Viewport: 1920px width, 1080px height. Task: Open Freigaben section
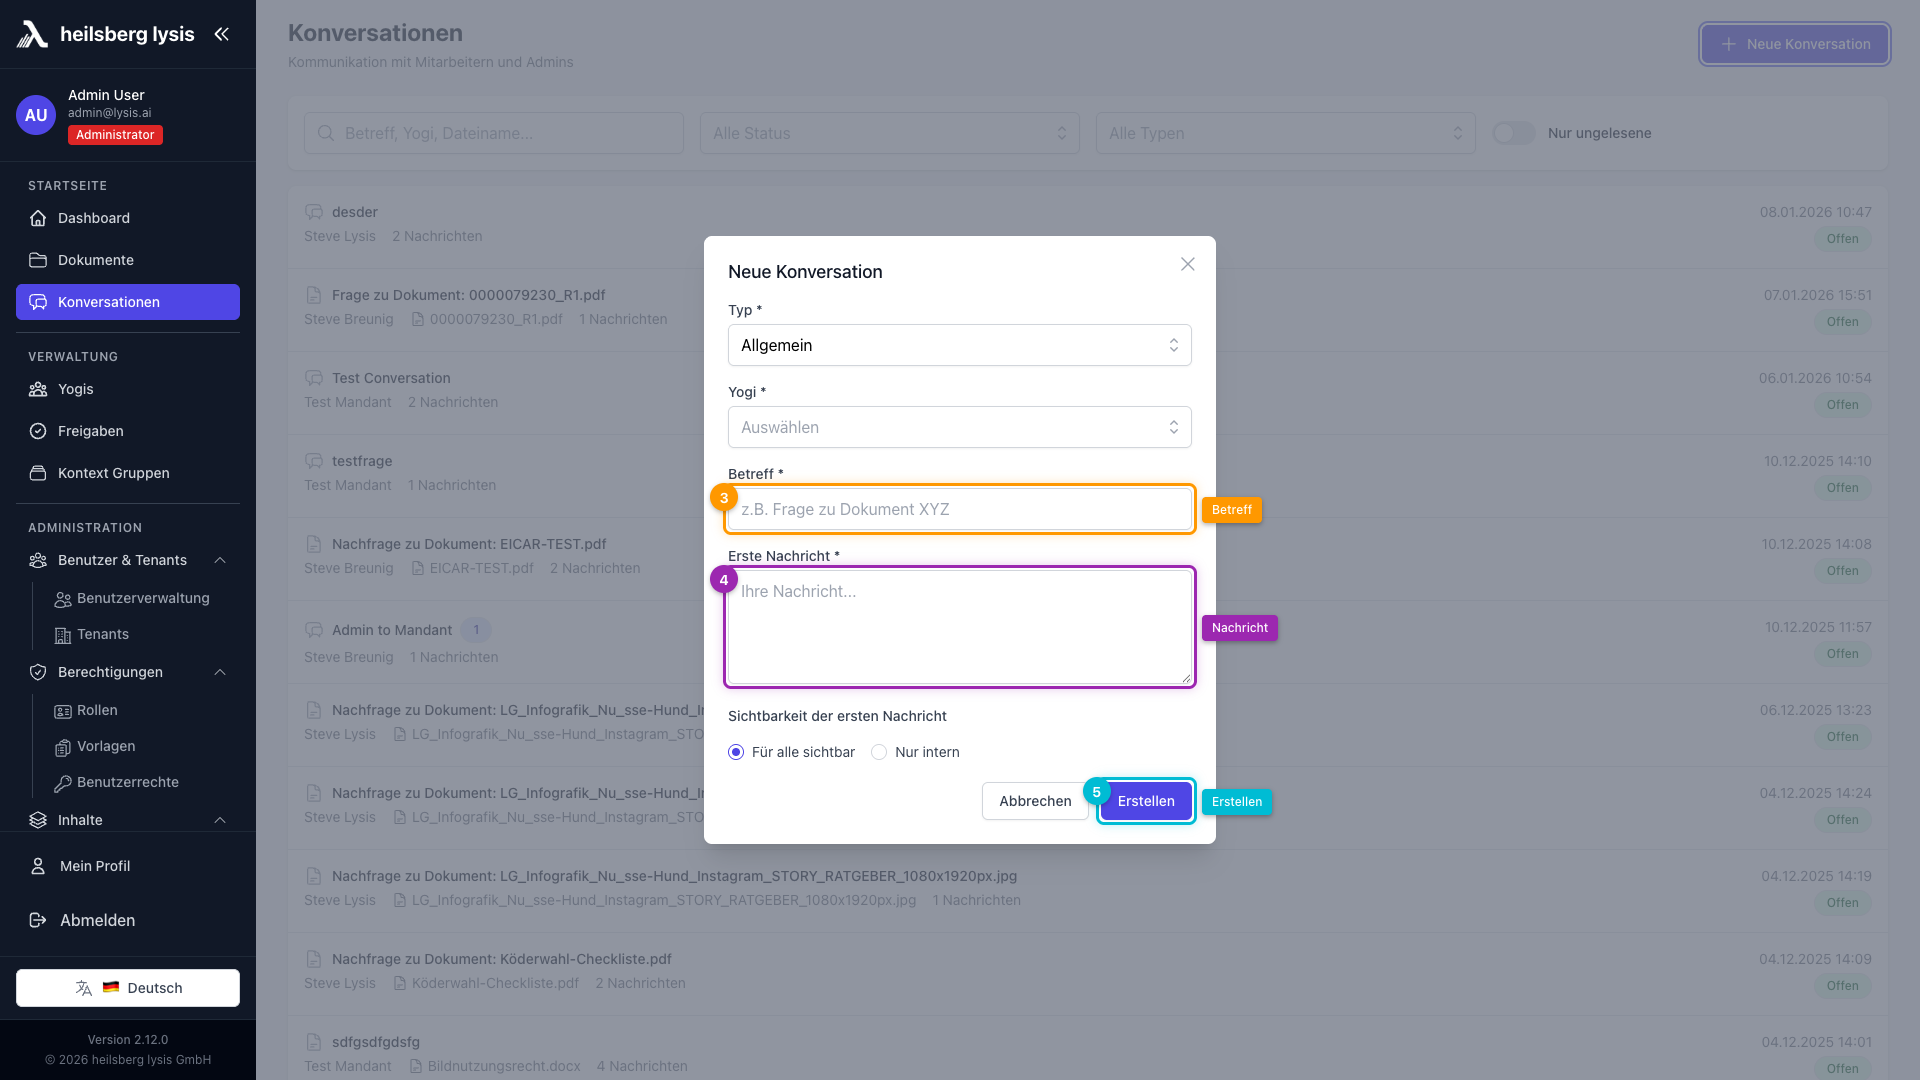[x=128, y=431]
